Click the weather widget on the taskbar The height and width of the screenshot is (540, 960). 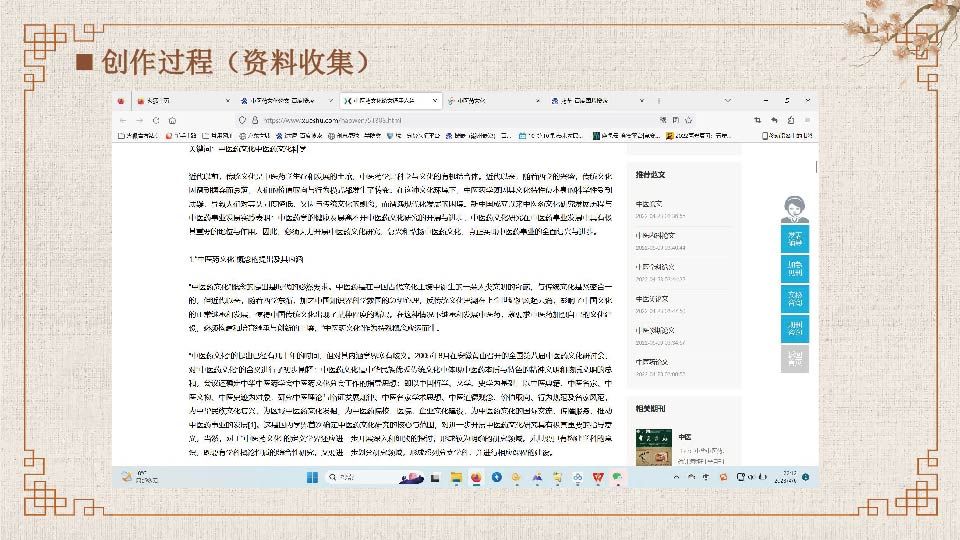pos(135,475)
